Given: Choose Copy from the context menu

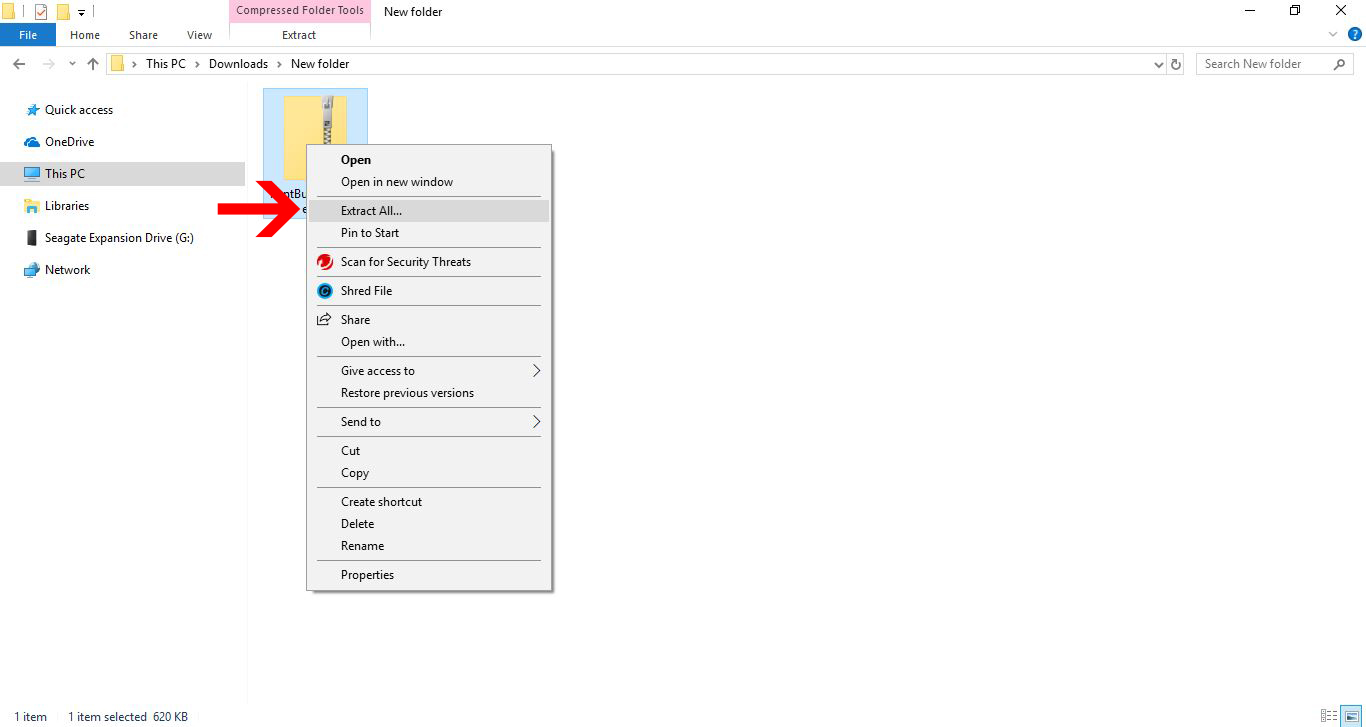Looking at the screenshot, I should (429, 473).
